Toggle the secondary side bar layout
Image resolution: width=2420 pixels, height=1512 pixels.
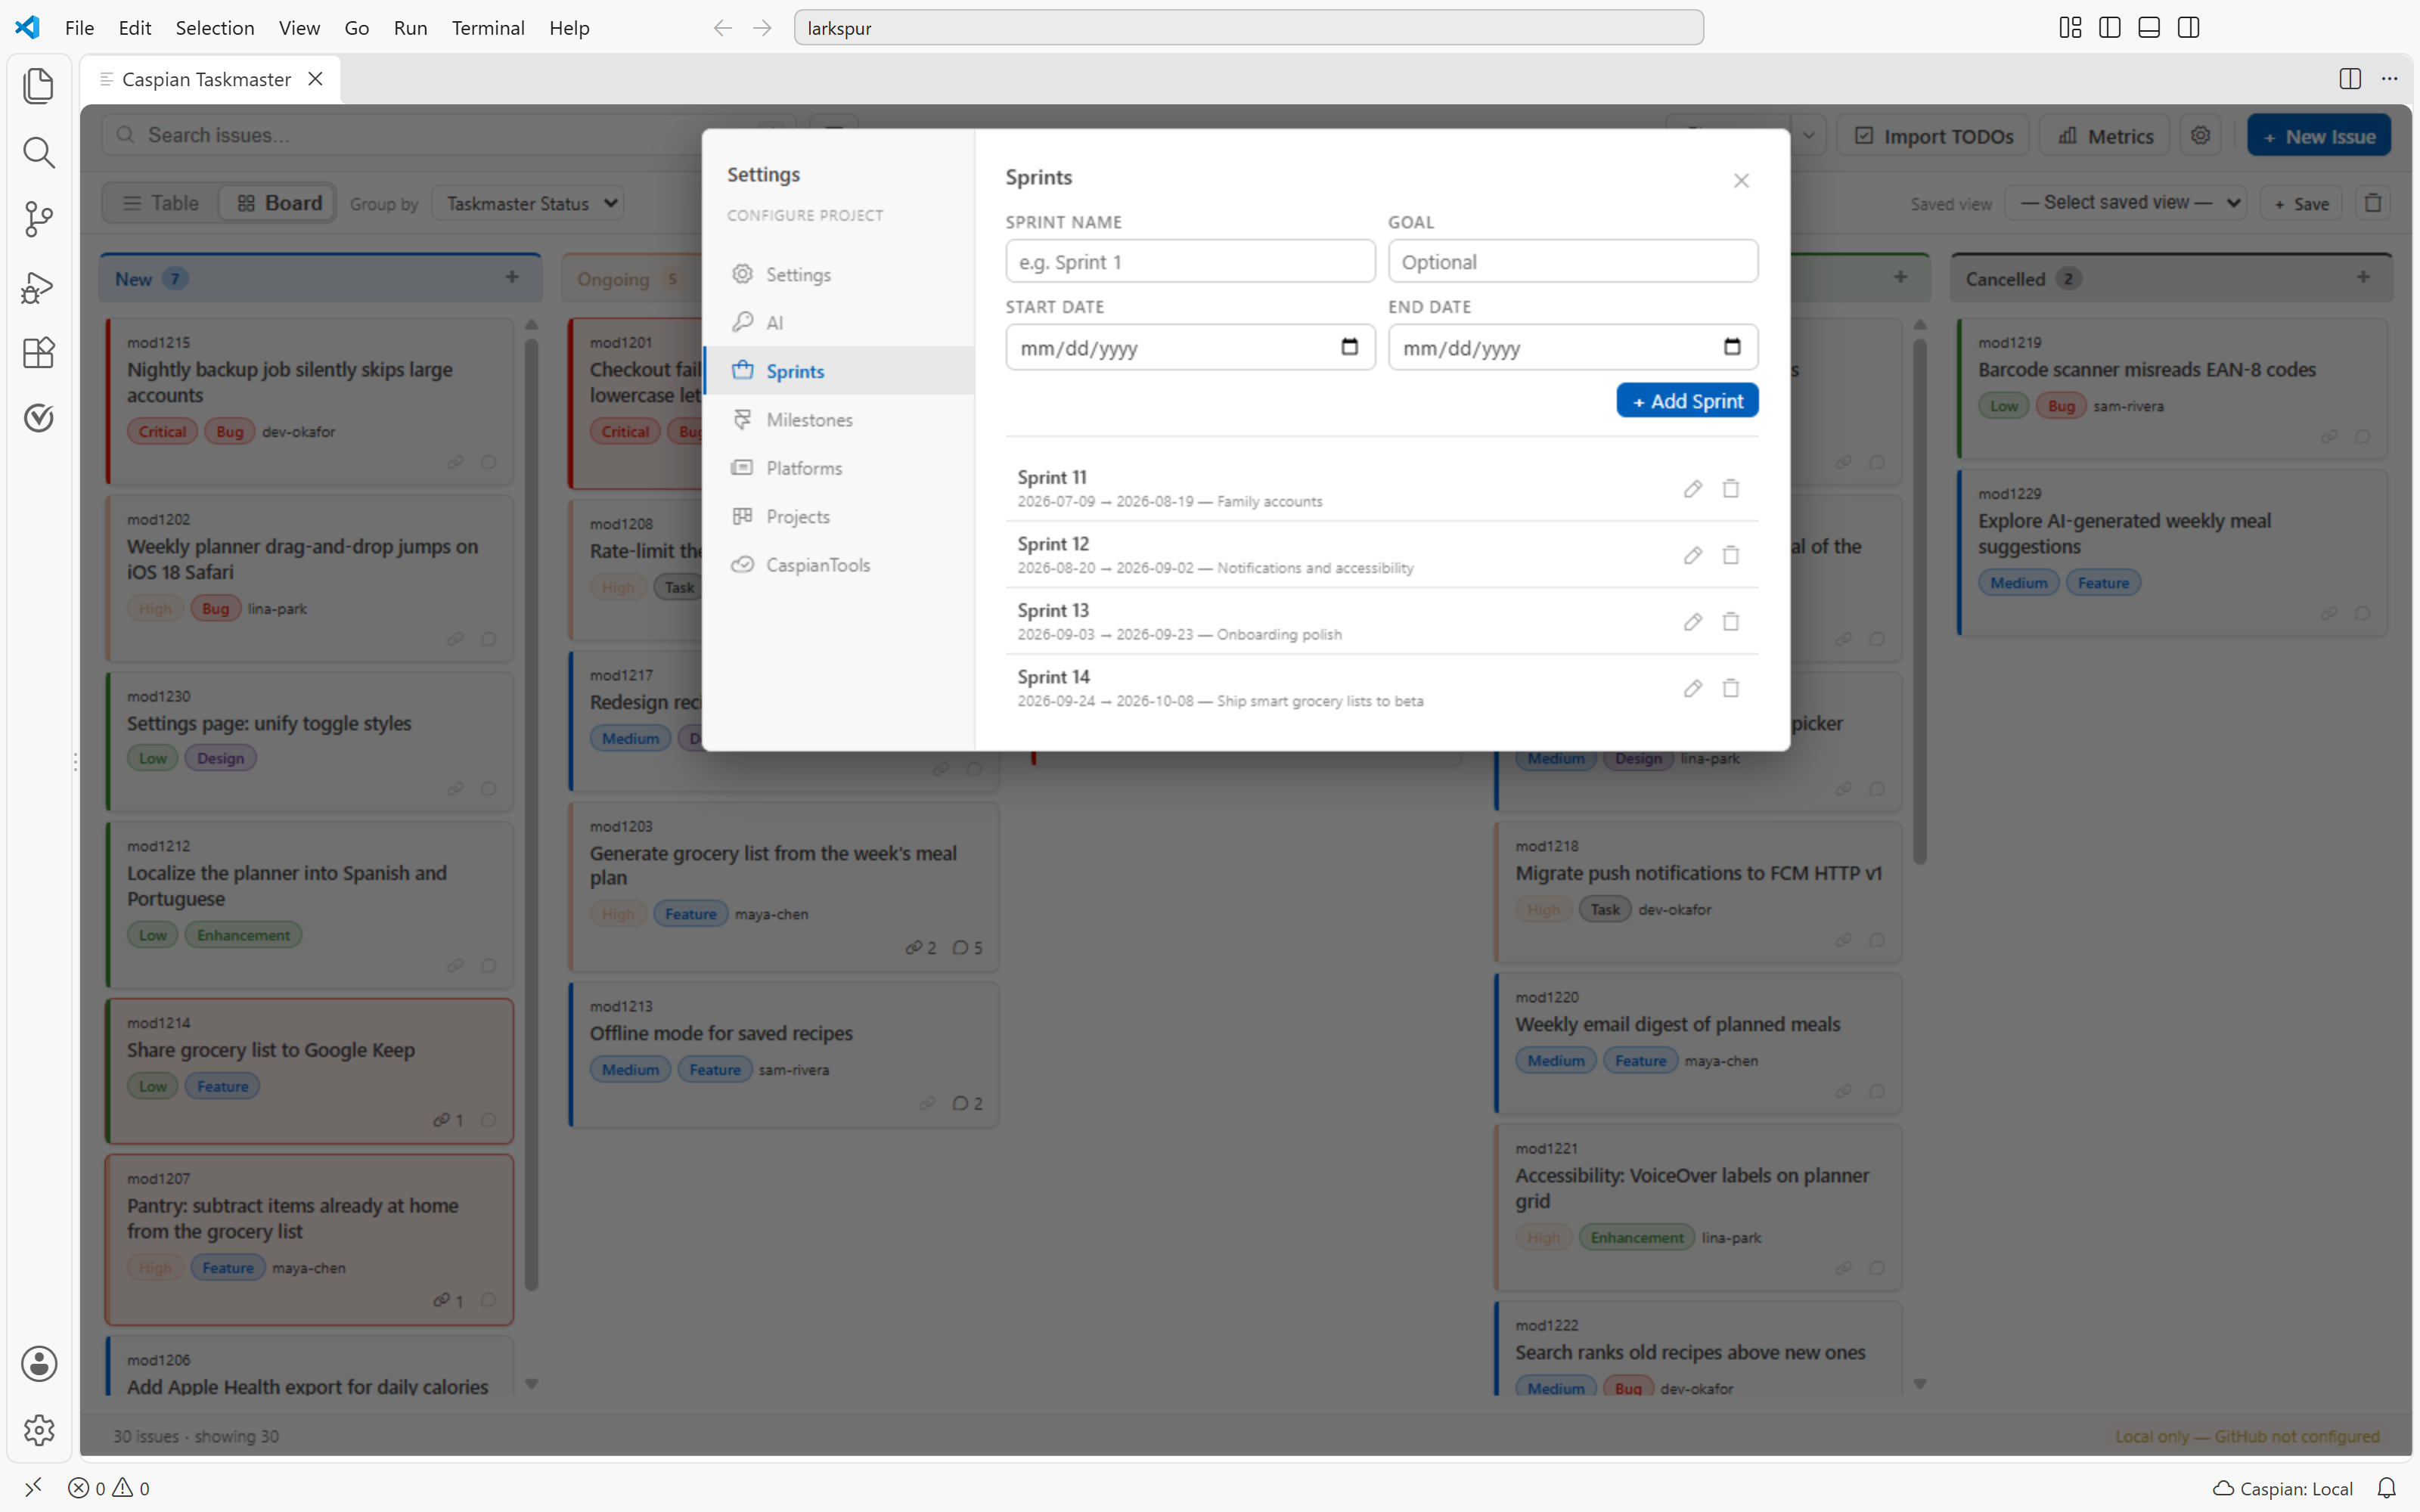click(2188, 28)
